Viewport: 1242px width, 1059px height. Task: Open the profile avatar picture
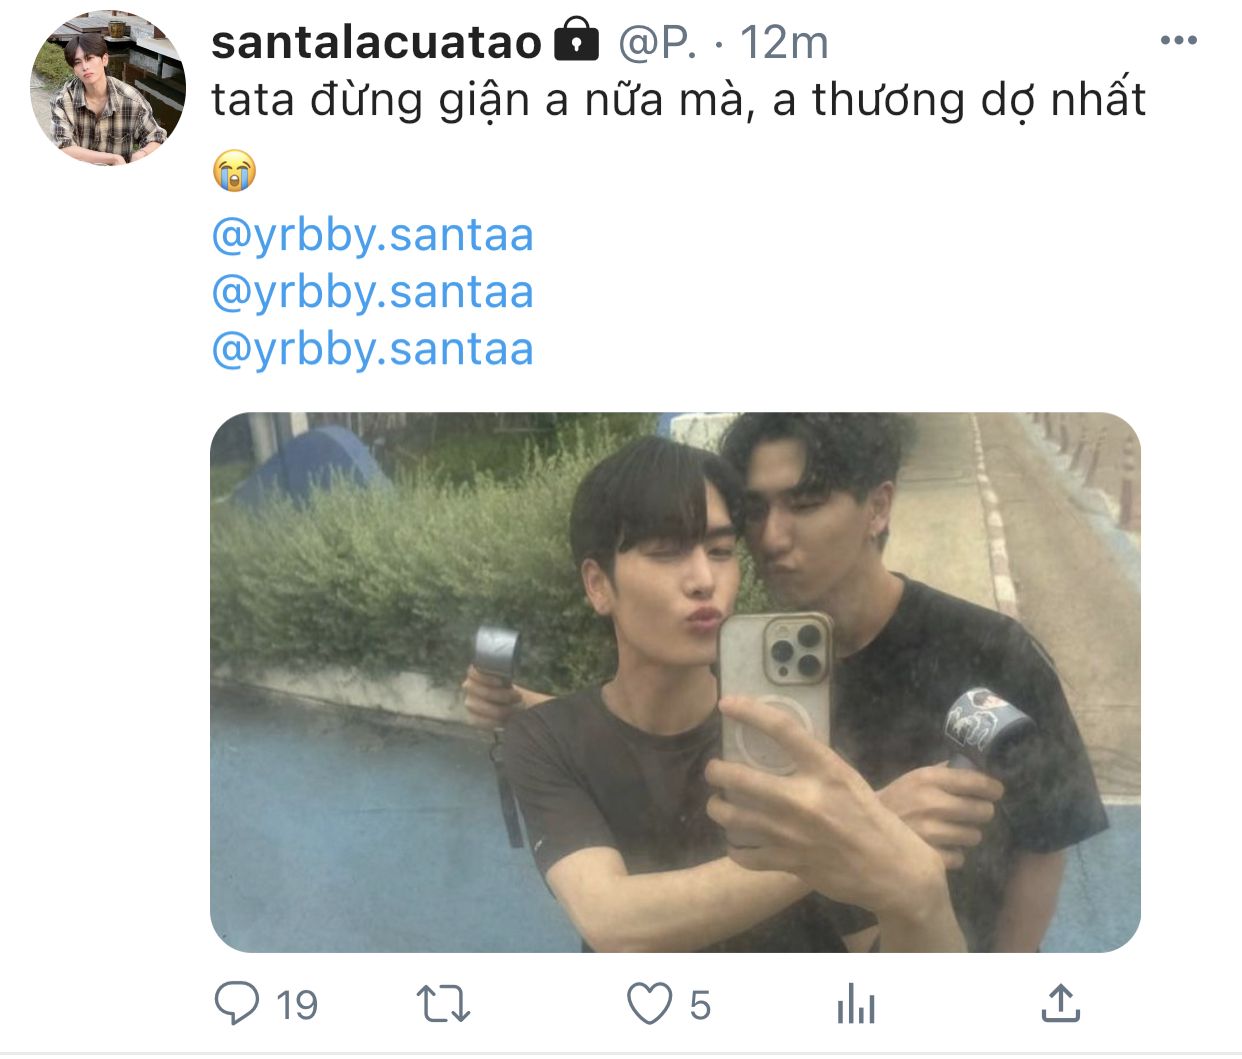coord(108,89)
